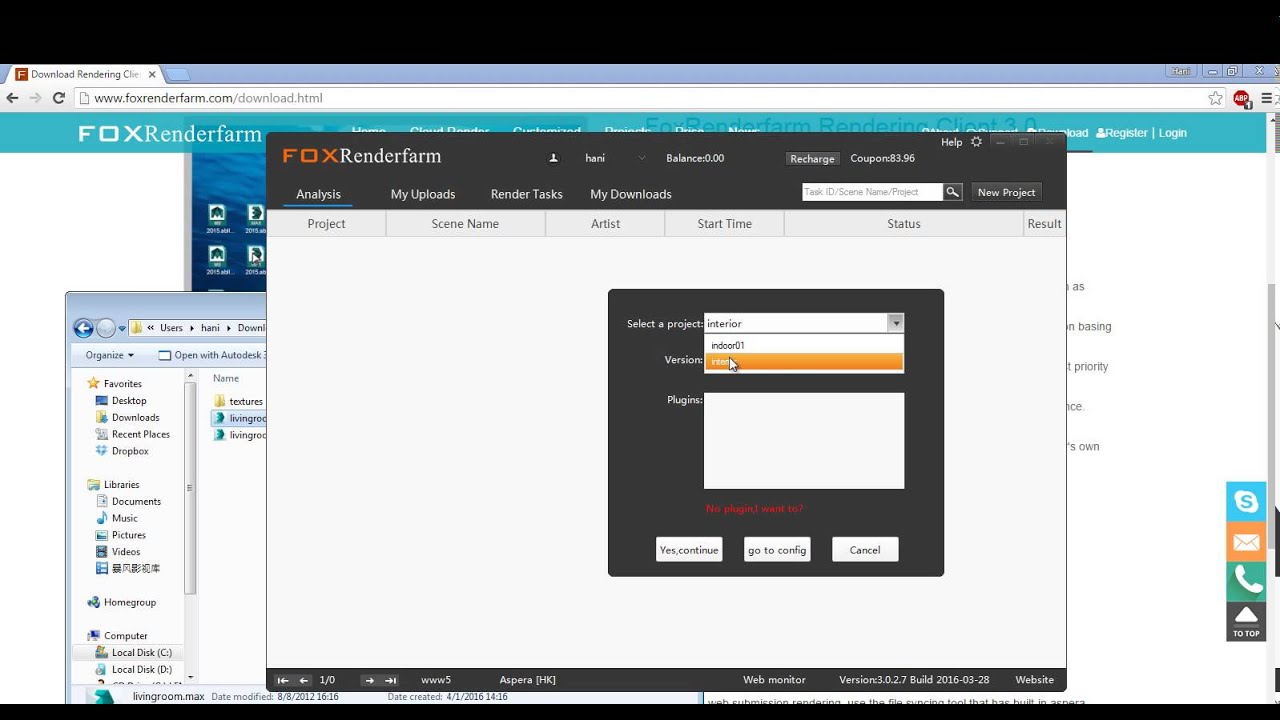This screenshot has width=1280, height=720.
Task: Click the email envelope contact icon
Action: point(1246,542)
